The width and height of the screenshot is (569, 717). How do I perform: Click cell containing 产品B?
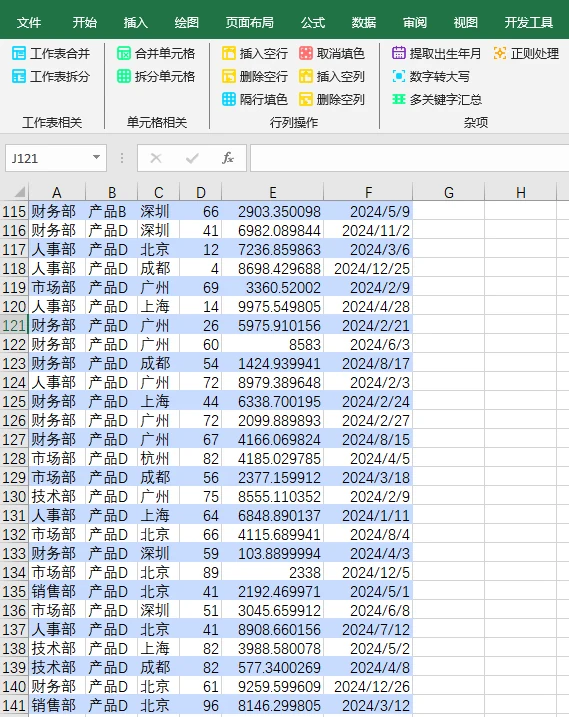111,211
